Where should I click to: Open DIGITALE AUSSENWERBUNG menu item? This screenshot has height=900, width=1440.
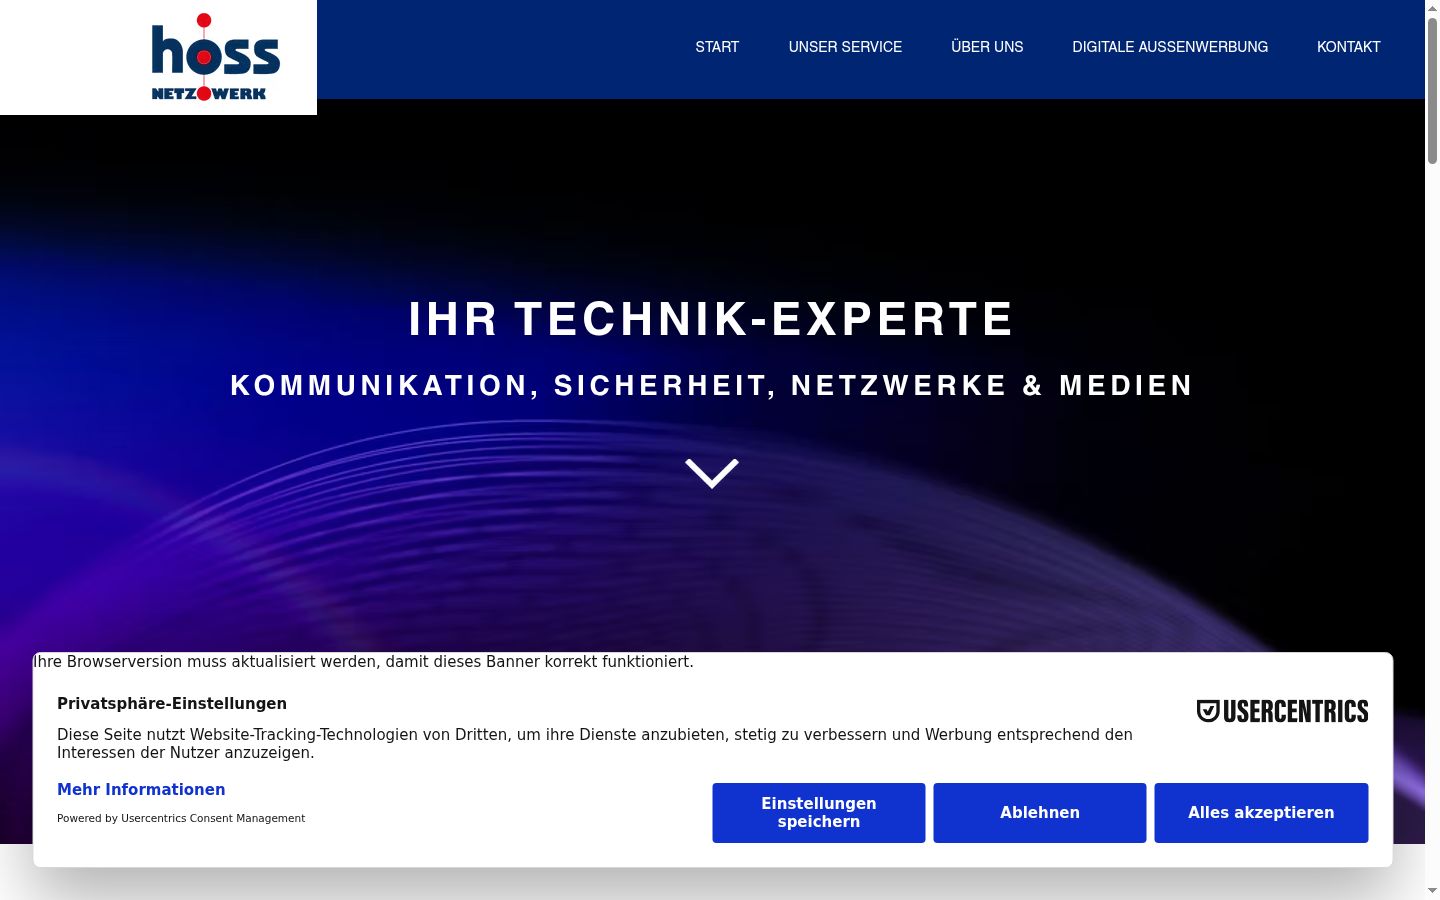click(x=1170, y=47)
